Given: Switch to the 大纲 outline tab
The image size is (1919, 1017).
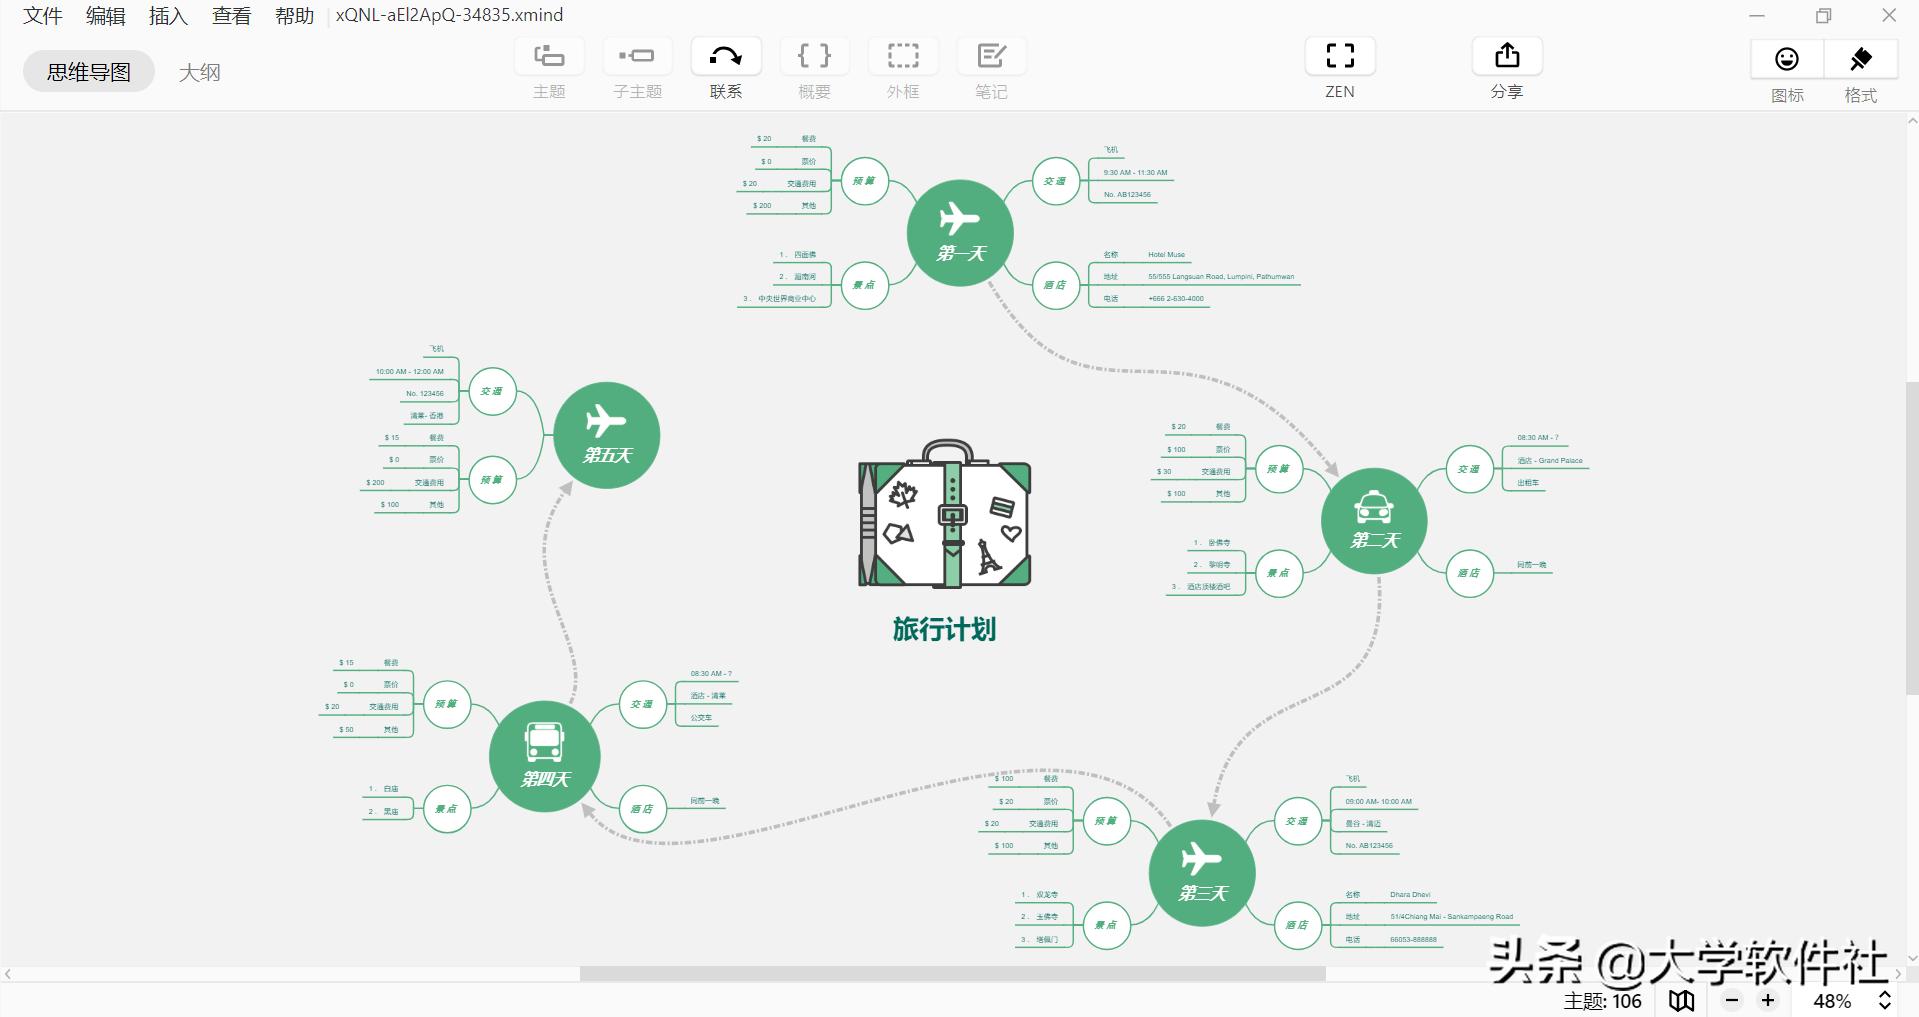Looking at the screenshot, I should click(200, 71).
